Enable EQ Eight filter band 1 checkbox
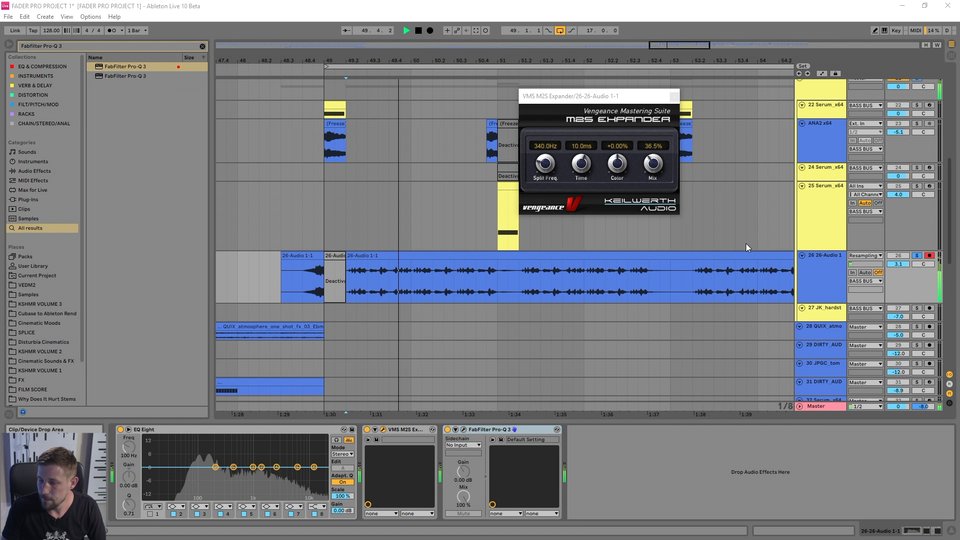960x540 pixels. click(149, 514)
